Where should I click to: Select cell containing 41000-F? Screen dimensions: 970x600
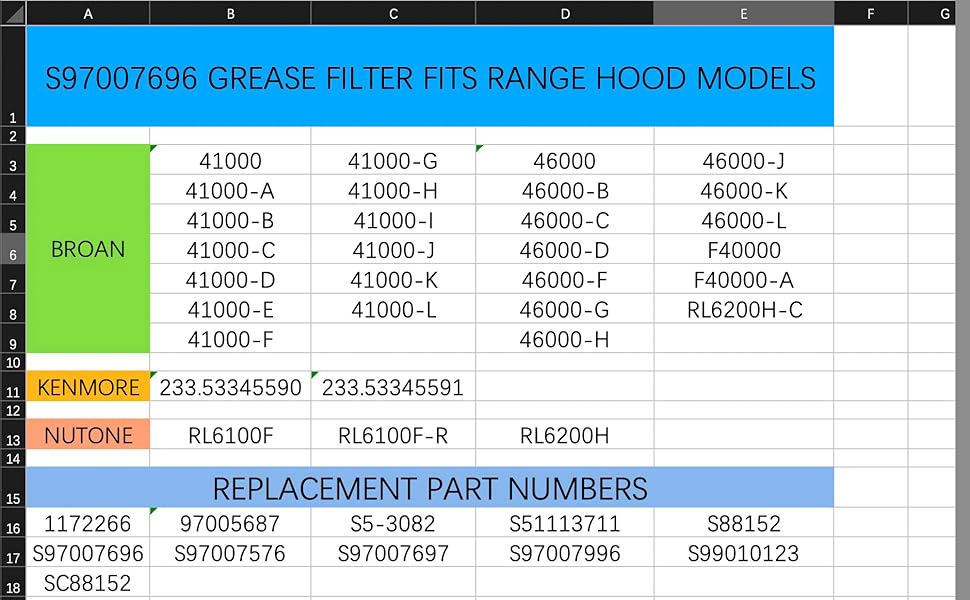tap(230, 338)
